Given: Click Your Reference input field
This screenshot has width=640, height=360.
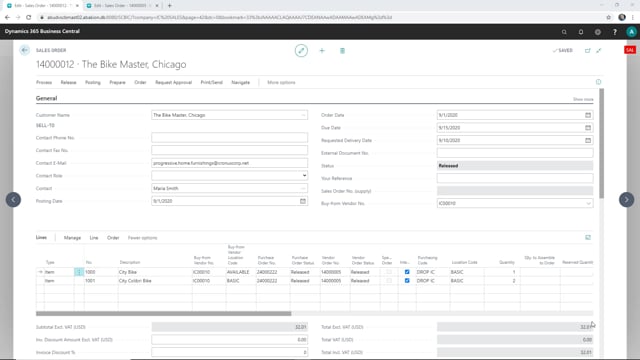Looking at the screenshot, I should [x=515, y=178].
